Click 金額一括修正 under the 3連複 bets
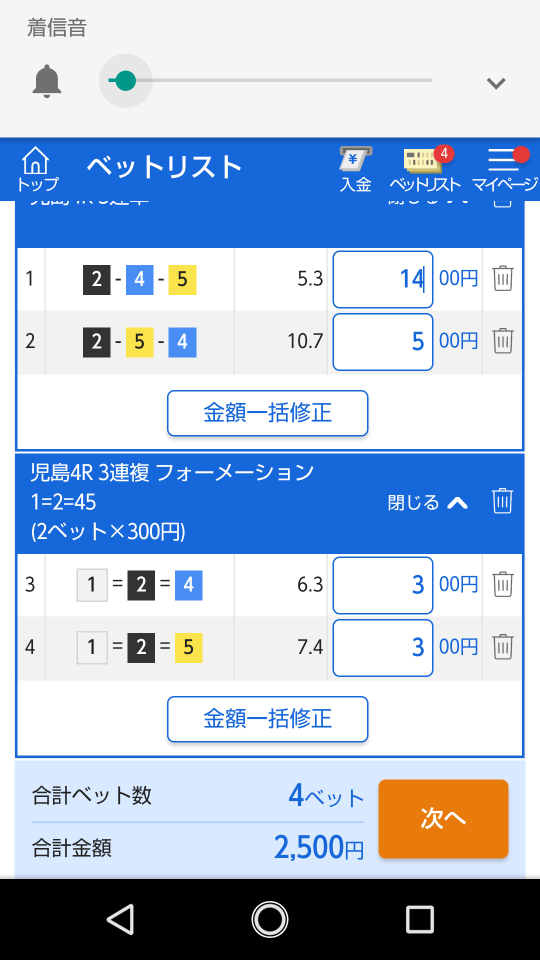This screenshot has width=540, height=960. (x=268, y=719)
